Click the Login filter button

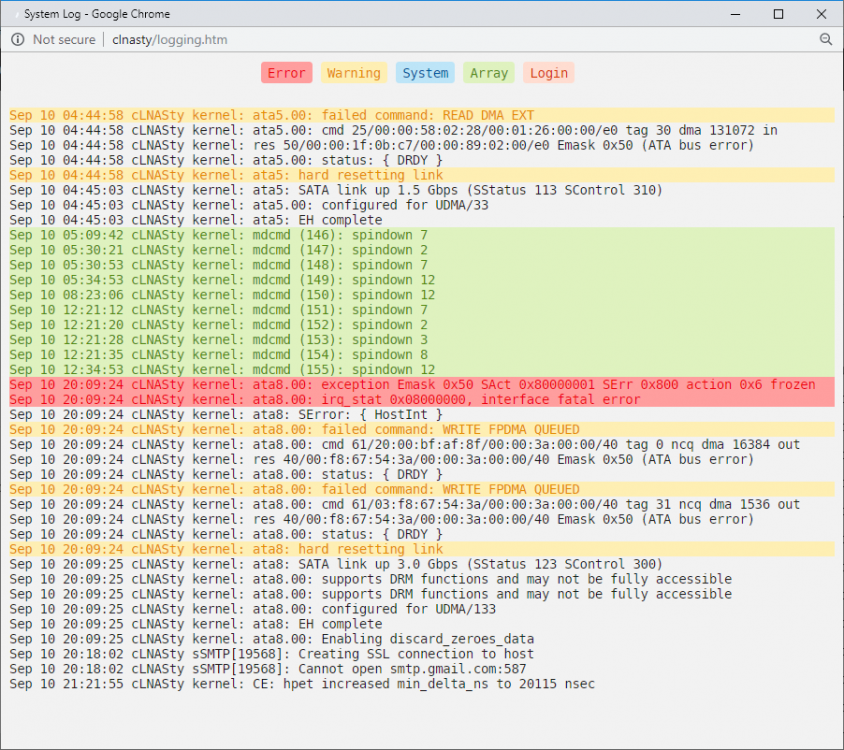click(548, 73)
